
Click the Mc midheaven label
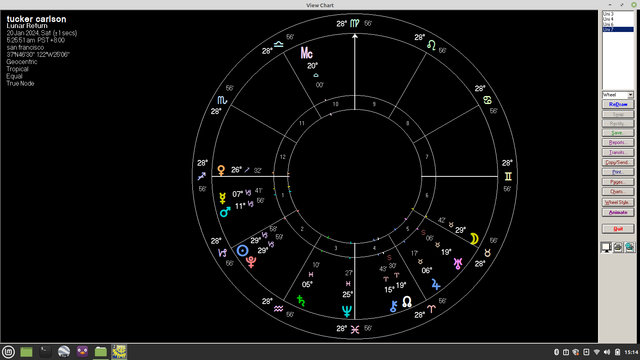307,53
